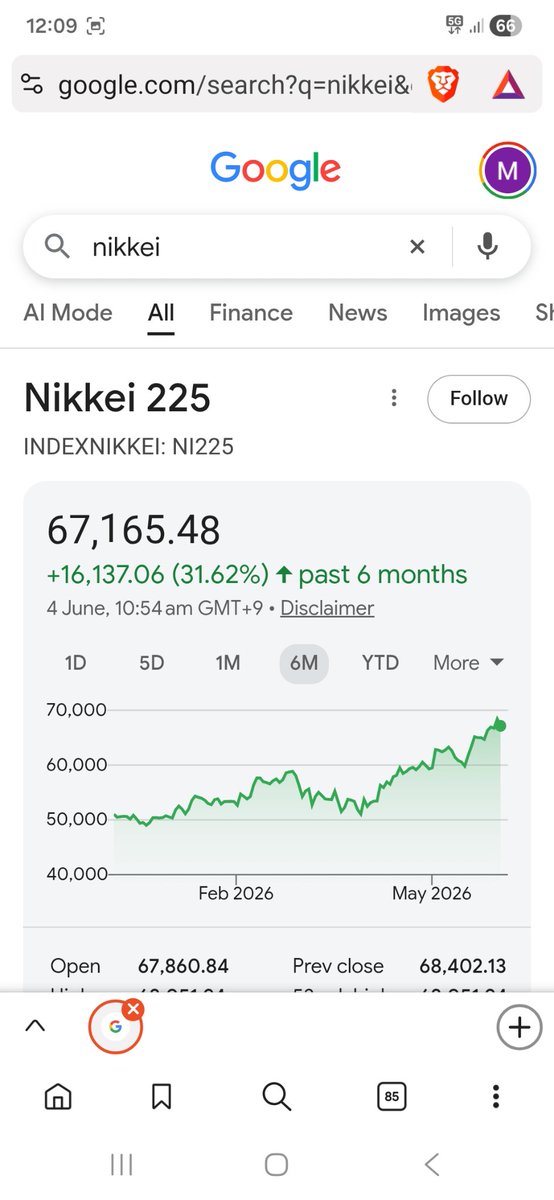Open Brave Rewards triangle icon
The height and width of the screenshot is (1200, 554).
click(x=508, y=85)
